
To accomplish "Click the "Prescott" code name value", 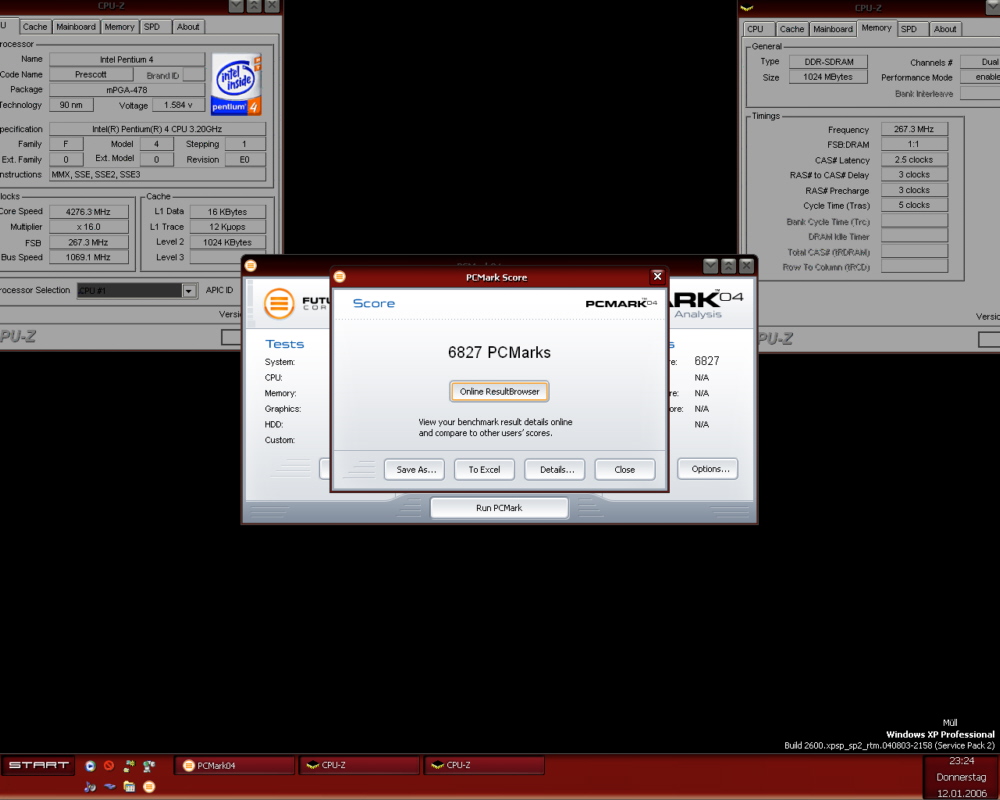I will [x=91, y=75].
